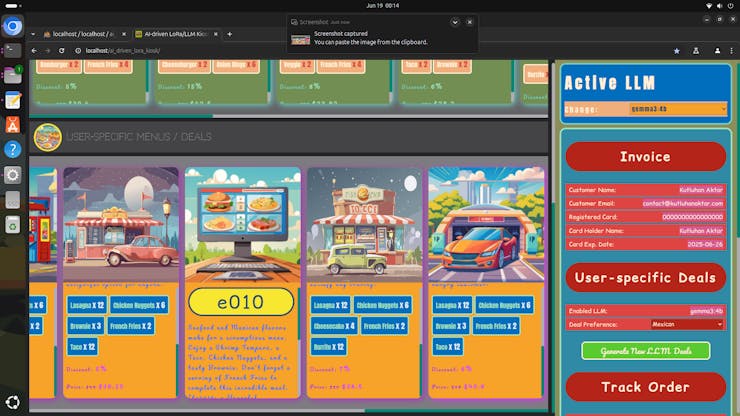The image size is (740, 416).
Task: Open the Text Editor dock icon
Action: (x=13, y=100)
